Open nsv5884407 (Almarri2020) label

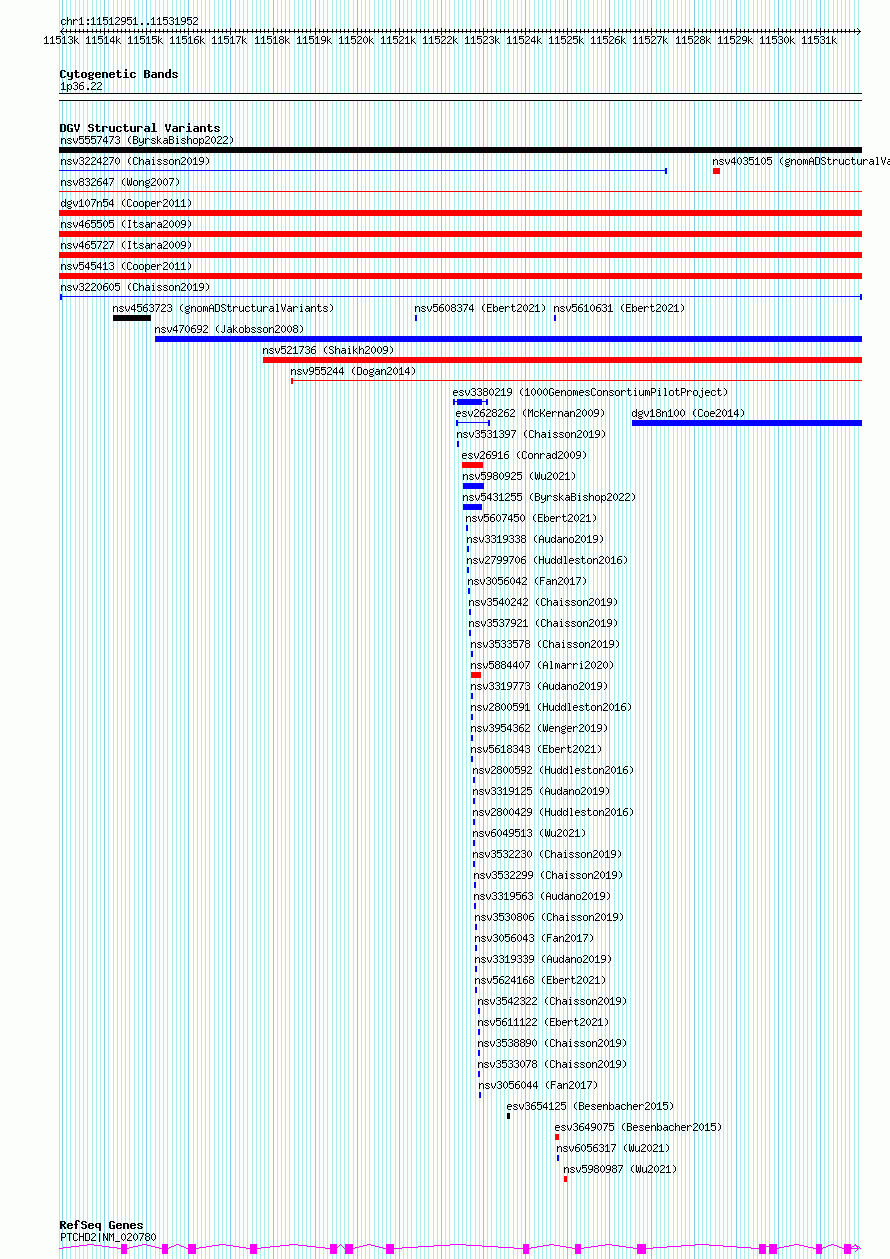coord(542,665)
